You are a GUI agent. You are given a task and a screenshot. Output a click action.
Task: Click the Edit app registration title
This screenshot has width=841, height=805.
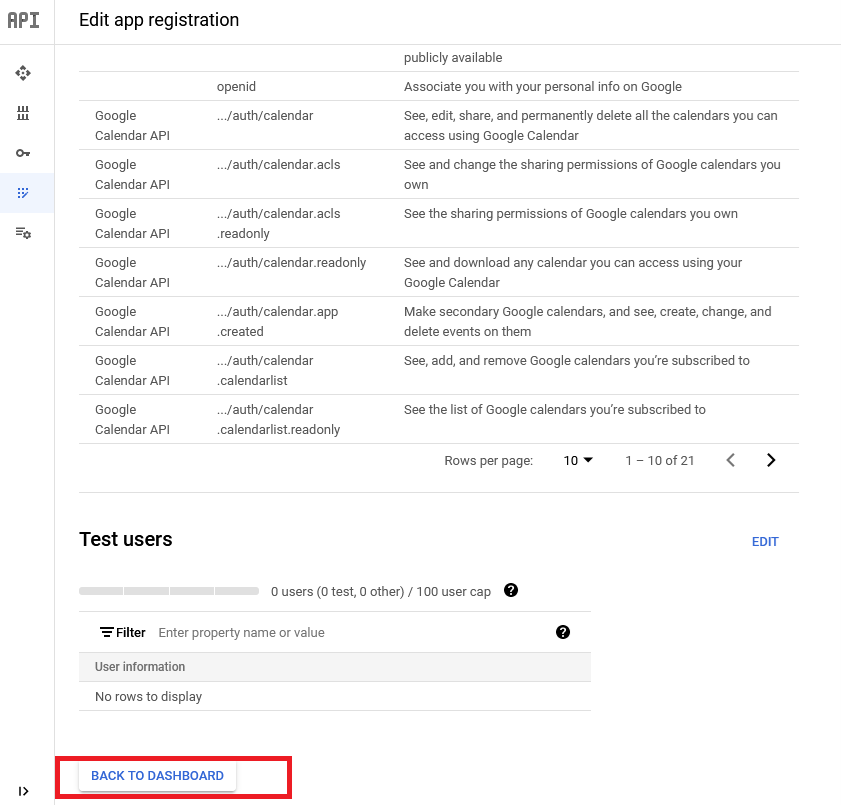[159, 20]
